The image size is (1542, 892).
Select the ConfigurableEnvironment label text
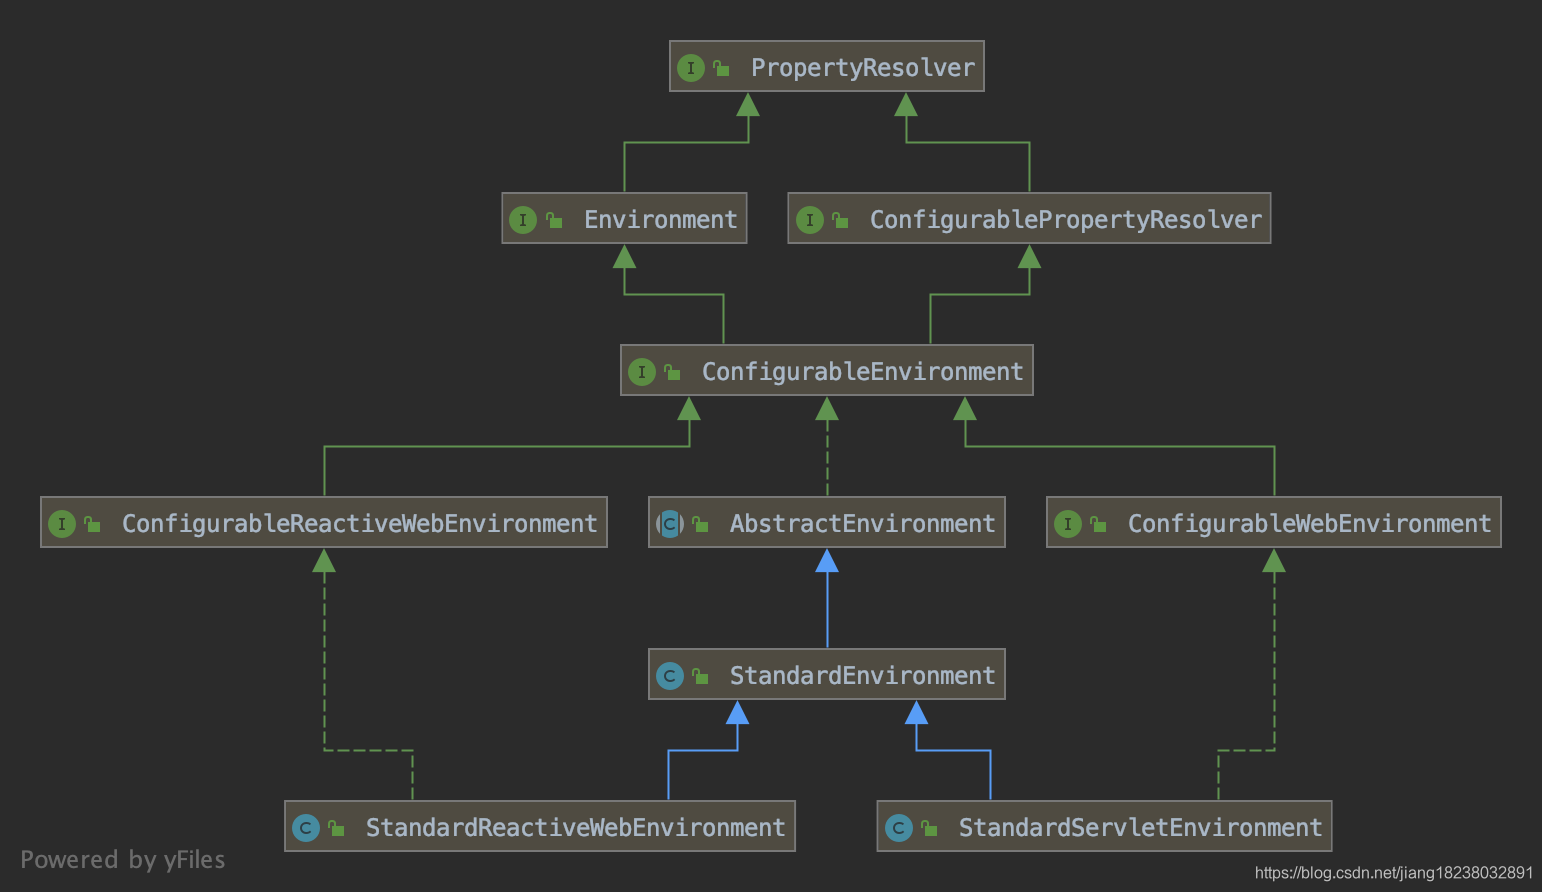[863, 372]
